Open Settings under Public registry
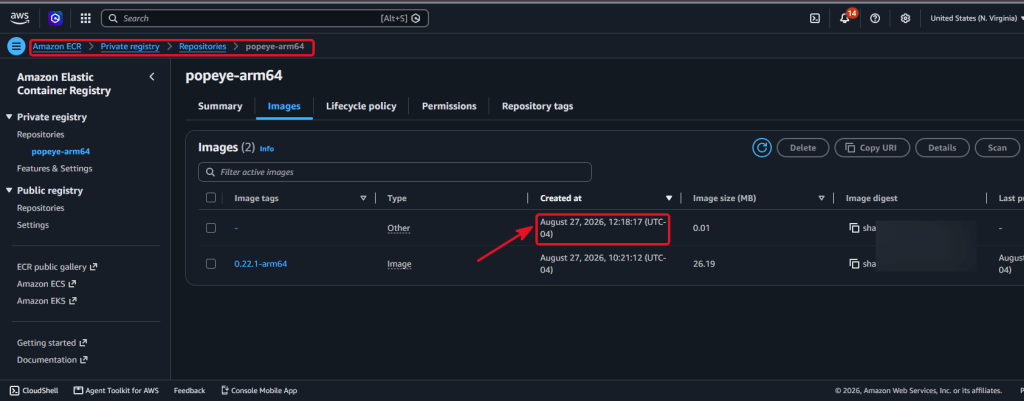The width and height of the screenshot is (1024, 401). 33,225
